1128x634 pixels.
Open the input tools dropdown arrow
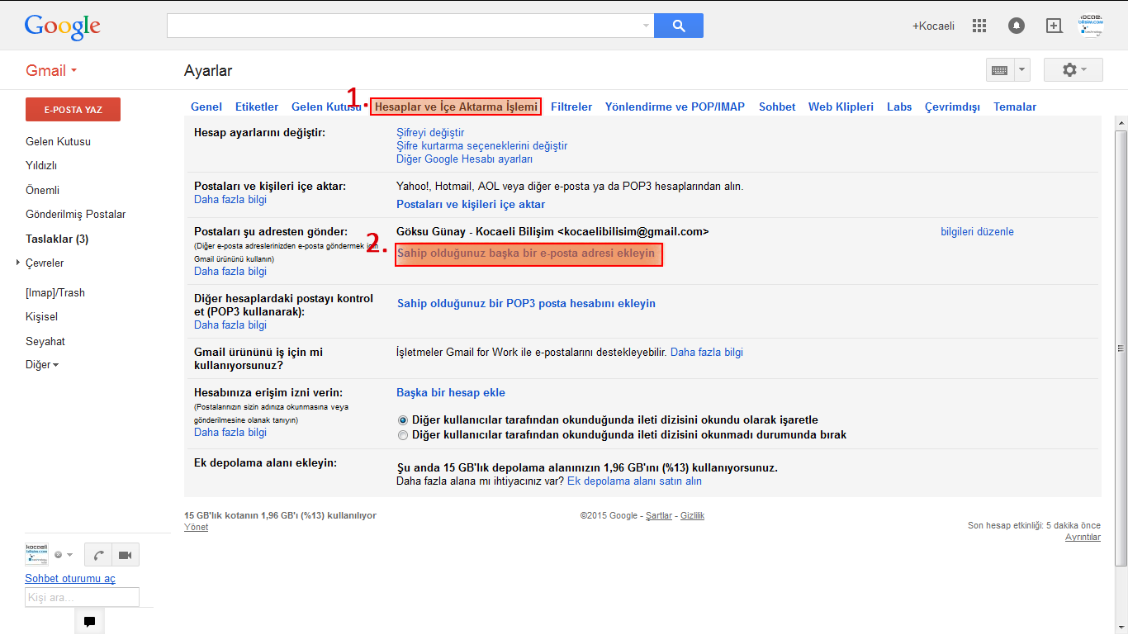click(x=1022, y=71)
